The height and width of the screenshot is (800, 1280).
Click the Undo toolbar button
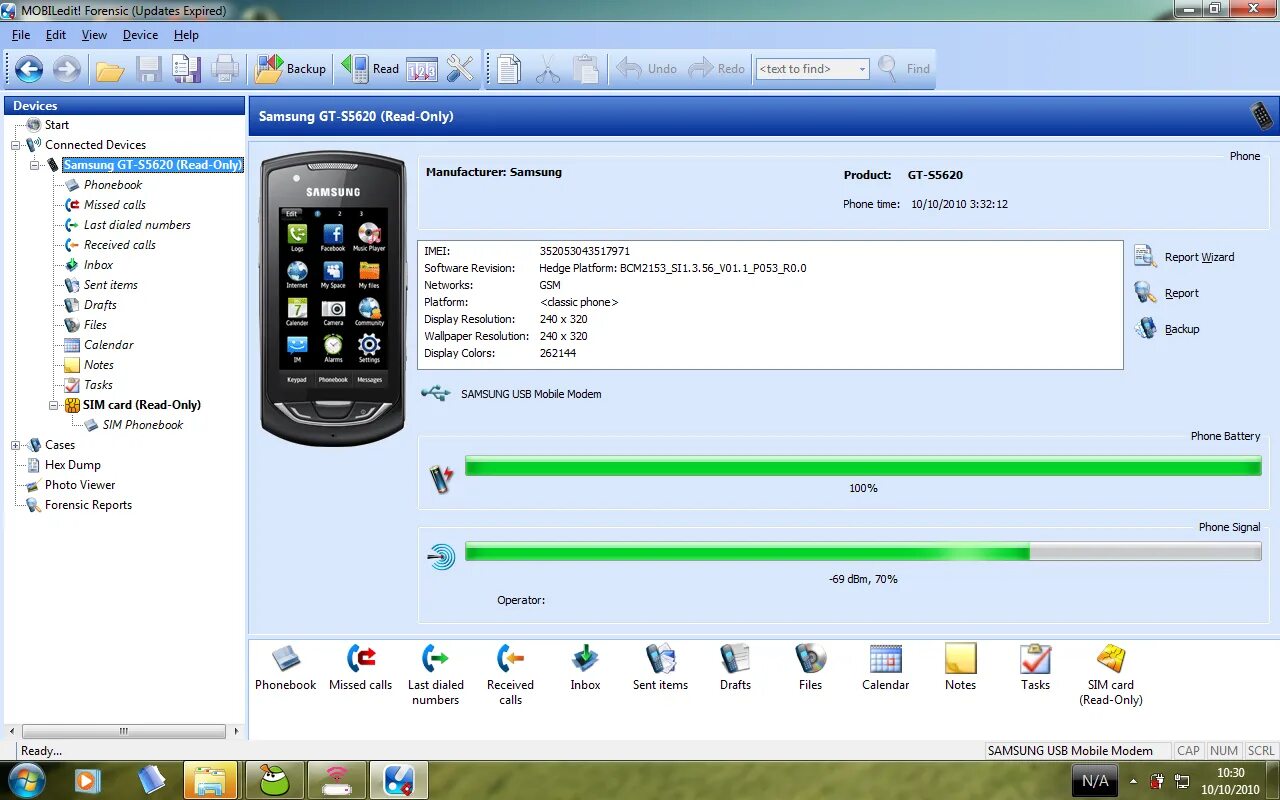647,69
